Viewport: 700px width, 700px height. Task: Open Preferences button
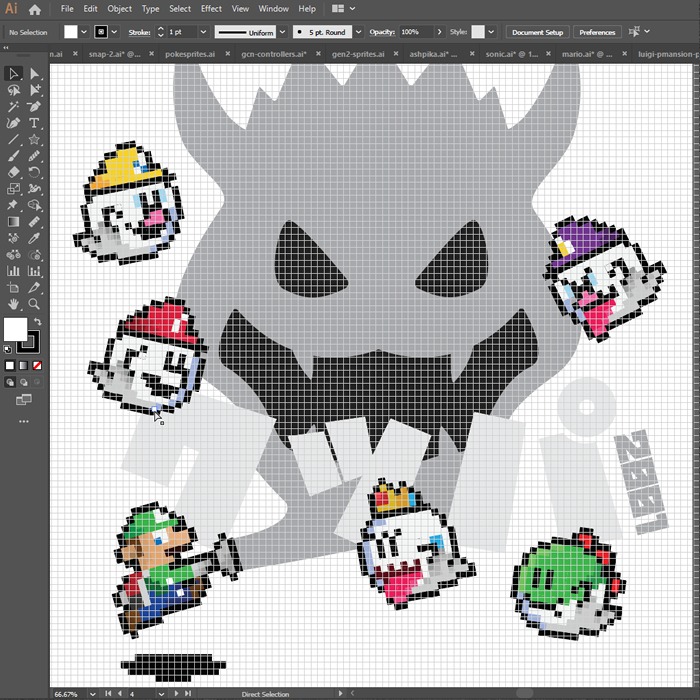(597, 32)
